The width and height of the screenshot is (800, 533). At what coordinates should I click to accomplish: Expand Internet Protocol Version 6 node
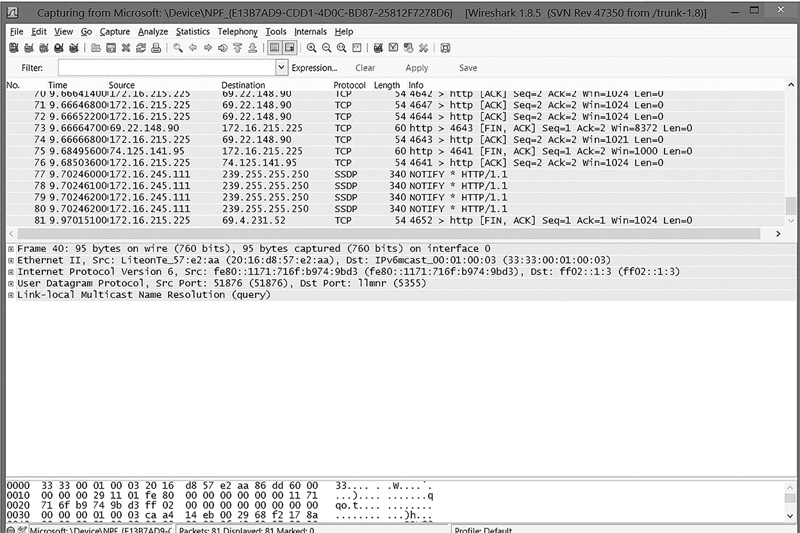point(11,272)
